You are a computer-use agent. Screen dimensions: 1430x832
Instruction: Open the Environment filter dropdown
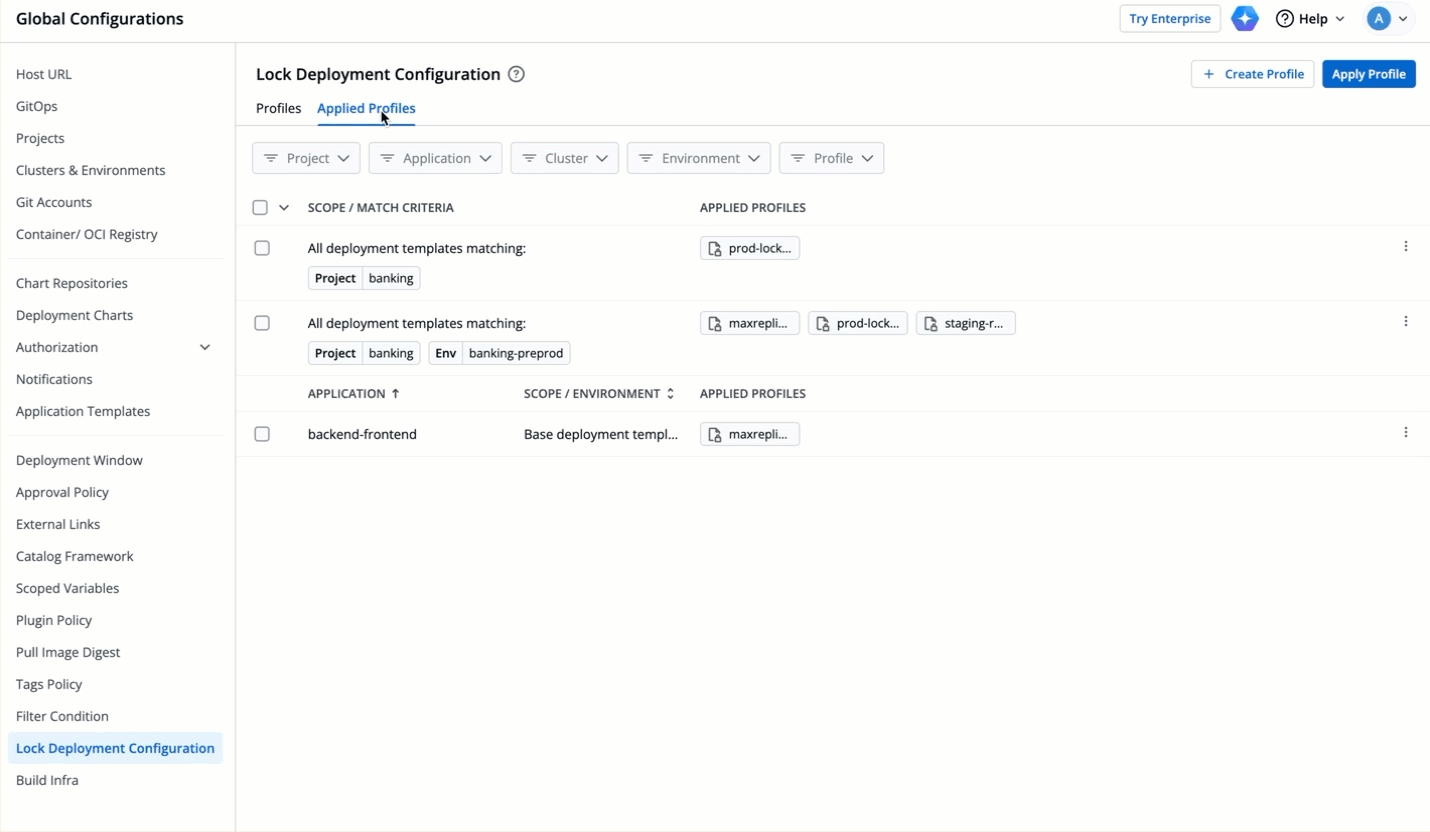[699, 158]
